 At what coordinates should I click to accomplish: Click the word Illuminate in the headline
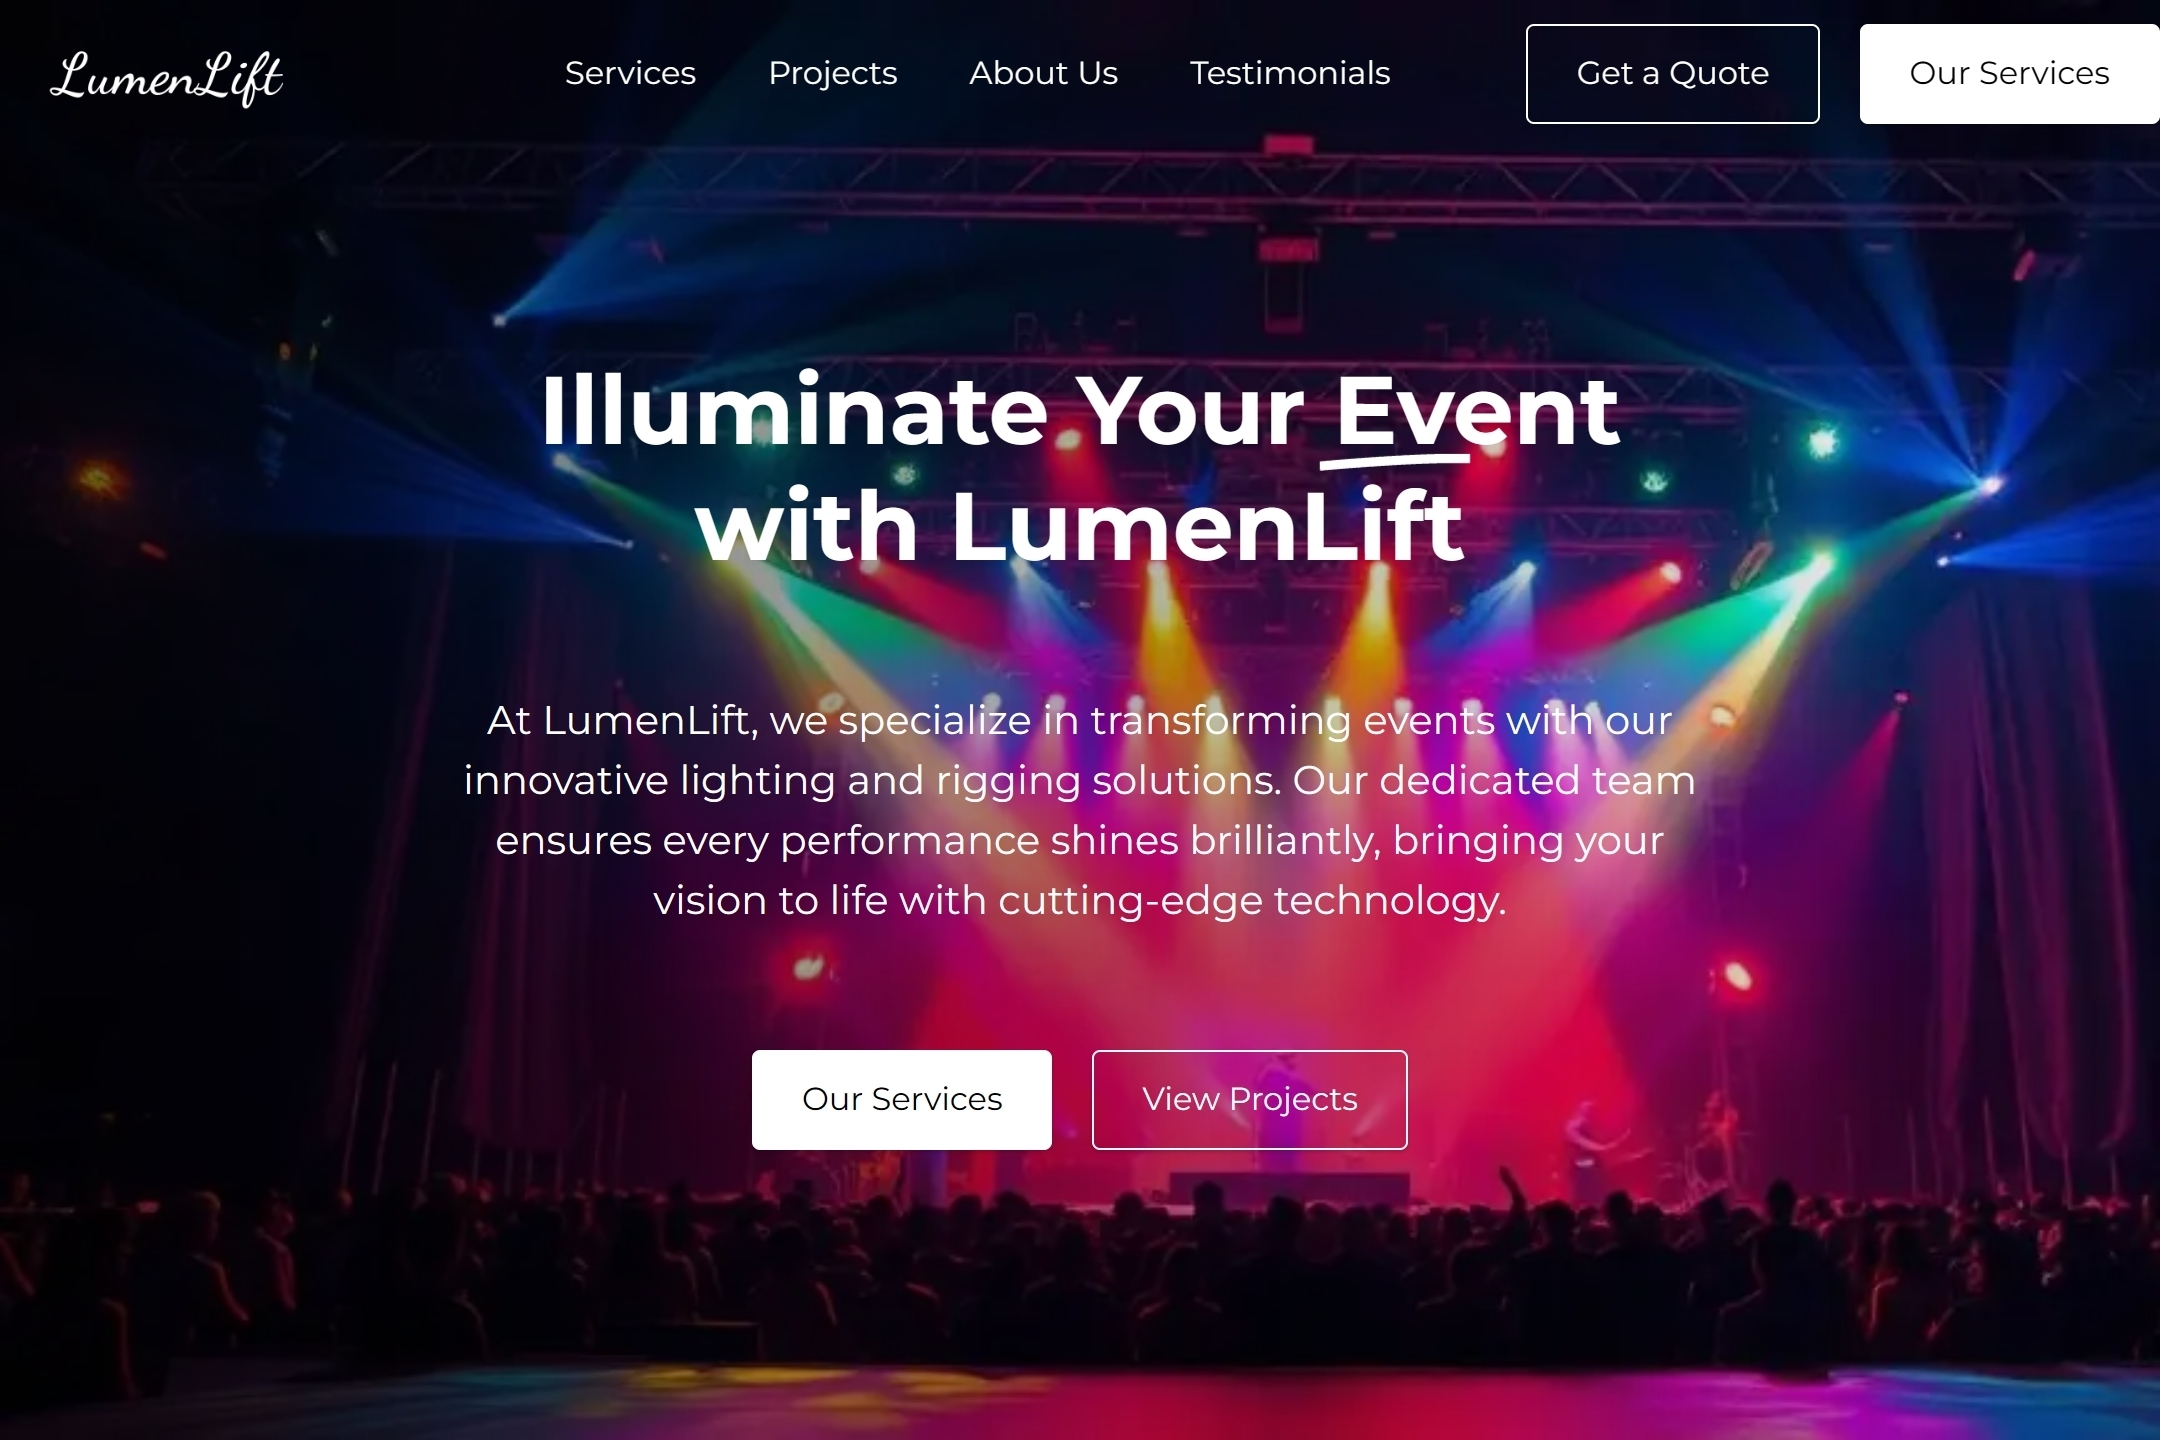tap(794, 411)
